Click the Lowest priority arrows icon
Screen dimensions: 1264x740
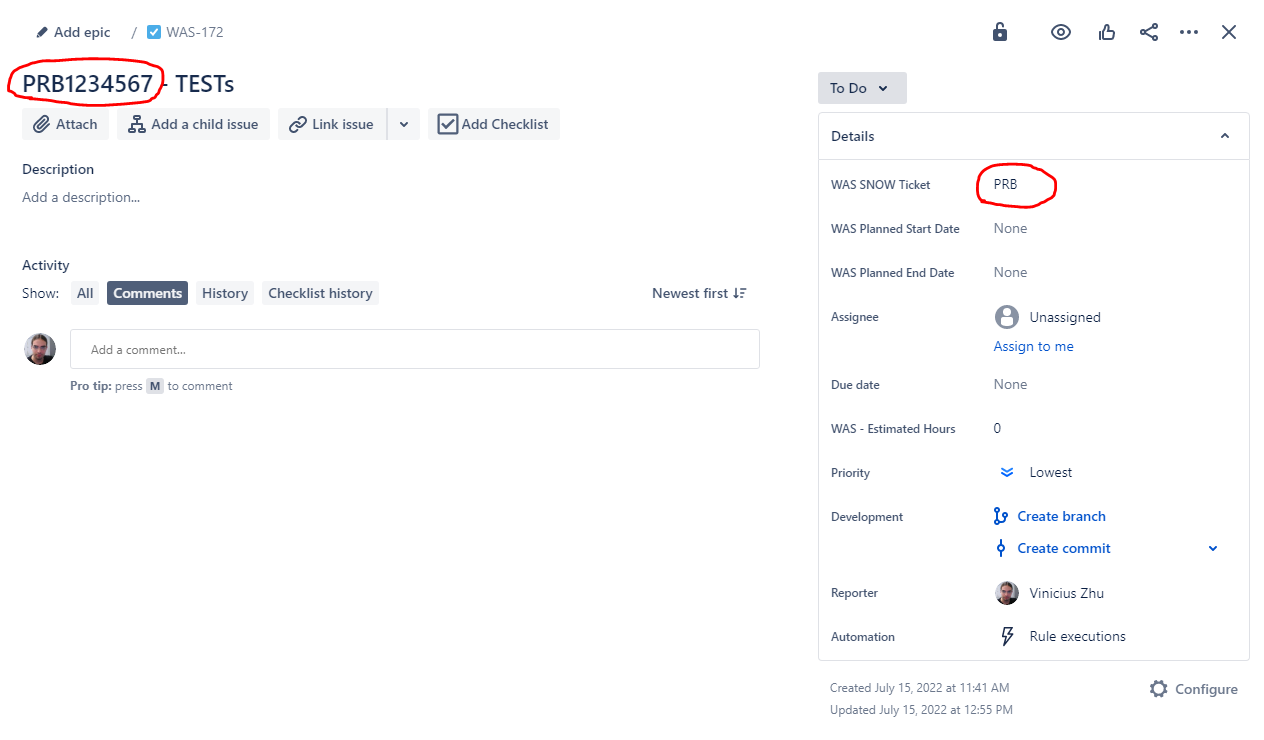tap(1007, 472)
